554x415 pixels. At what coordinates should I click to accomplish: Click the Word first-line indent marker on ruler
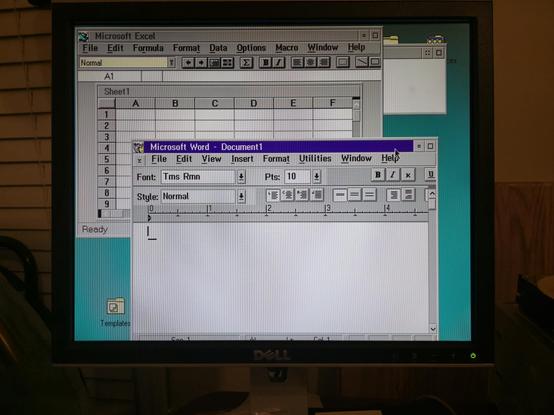coord(149,218)
